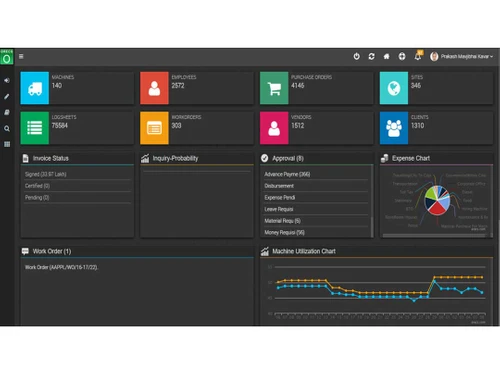
Task: Open the Workorders orange tile icon
Action: (154, 128)
